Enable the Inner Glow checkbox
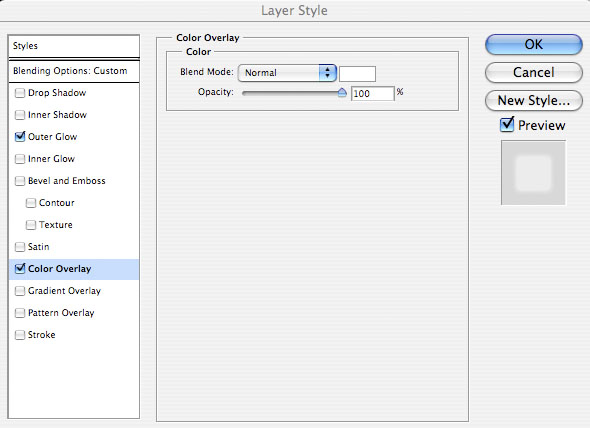Viewport: 590px width, 428px height. tap(20, 159)
